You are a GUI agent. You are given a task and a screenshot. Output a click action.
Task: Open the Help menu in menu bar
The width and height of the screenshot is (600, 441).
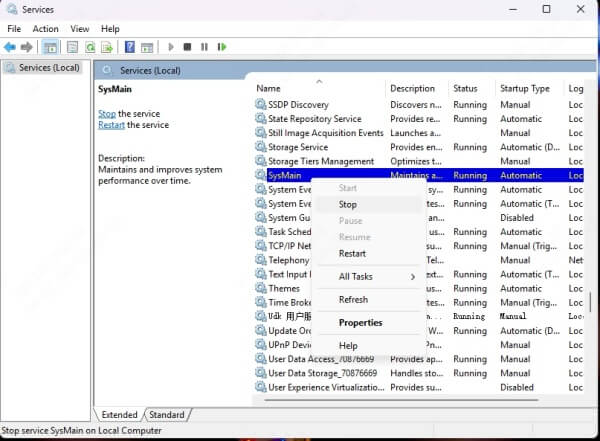click(110, 29)
